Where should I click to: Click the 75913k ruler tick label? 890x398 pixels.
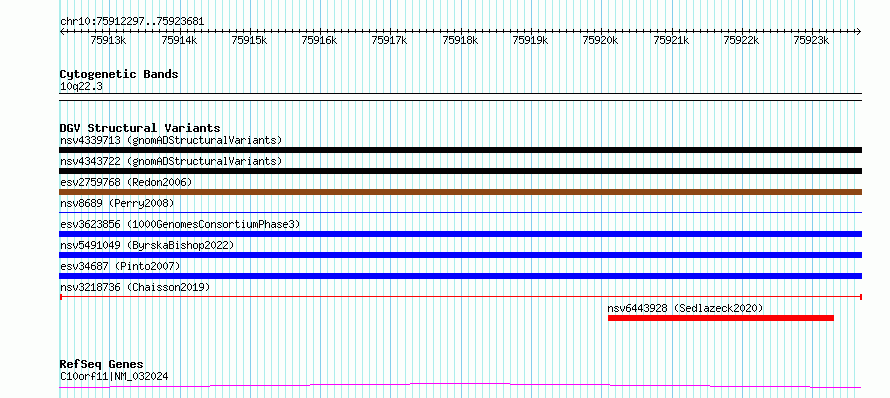point(108,40)
